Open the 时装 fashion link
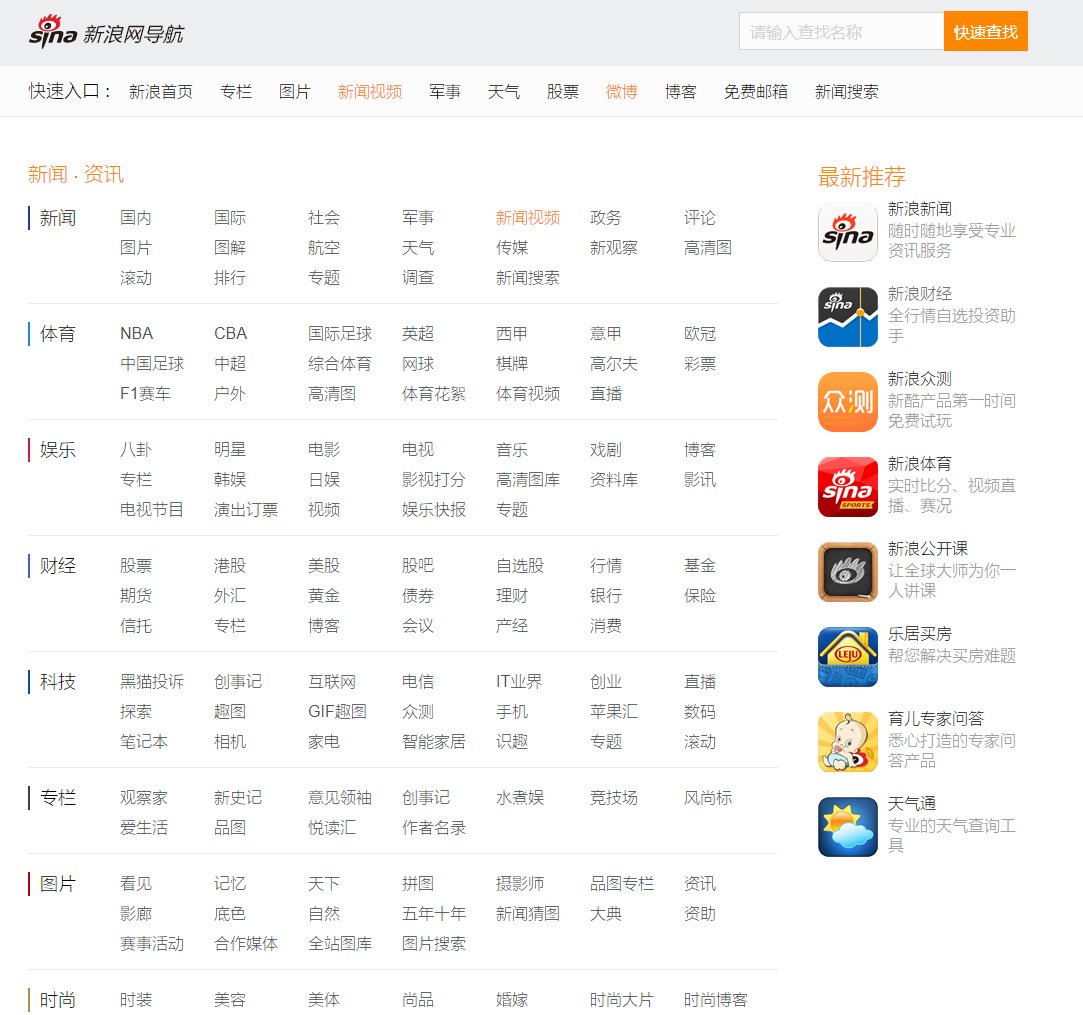Screen dimensions: 1083x1015 tap(135, 1000)
